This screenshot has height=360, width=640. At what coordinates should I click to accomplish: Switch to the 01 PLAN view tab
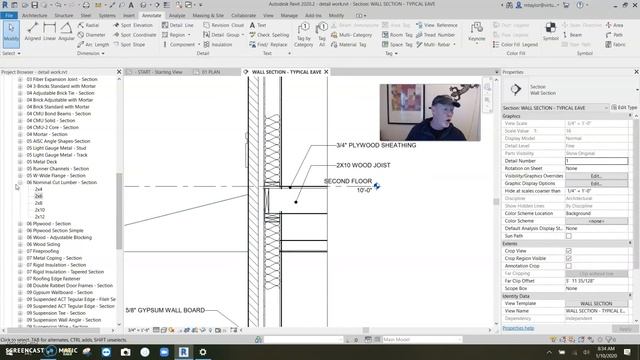[211, 72]
